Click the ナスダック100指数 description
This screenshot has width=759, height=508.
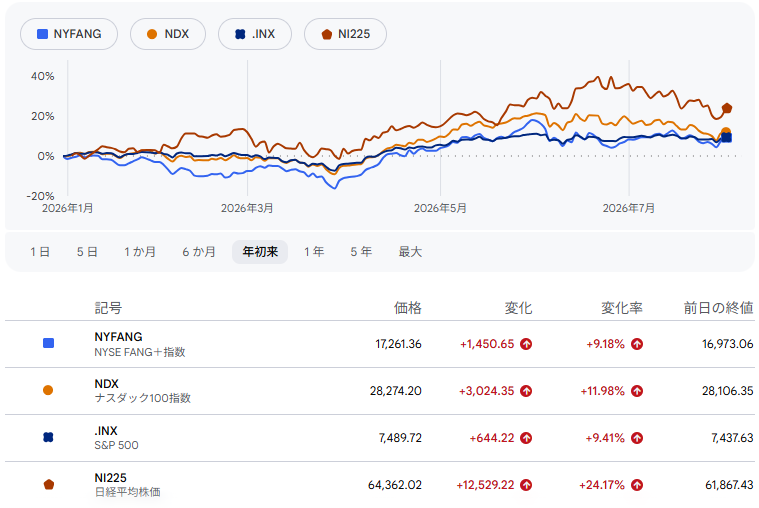(143, 398)
